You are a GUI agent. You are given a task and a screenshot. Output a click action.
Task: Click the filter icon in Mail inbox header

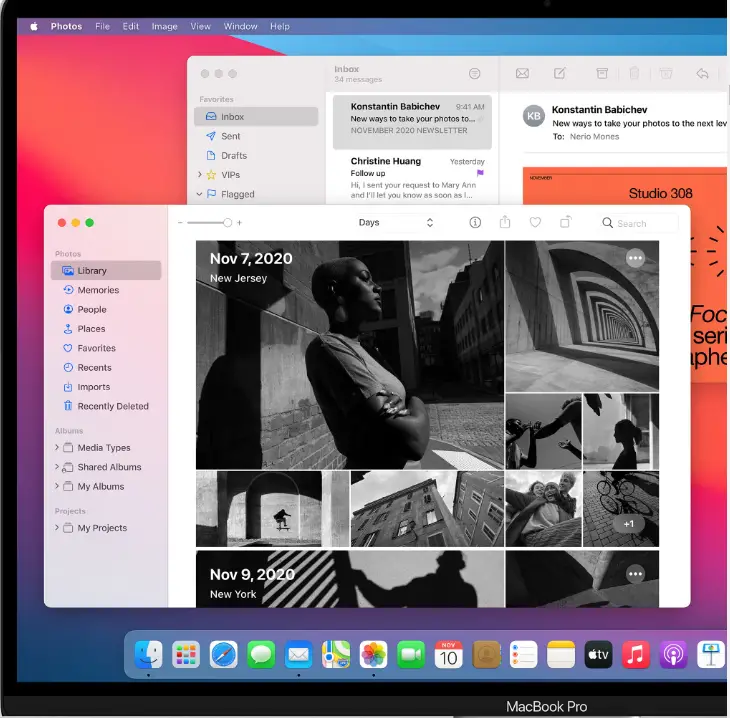(474, 74)
